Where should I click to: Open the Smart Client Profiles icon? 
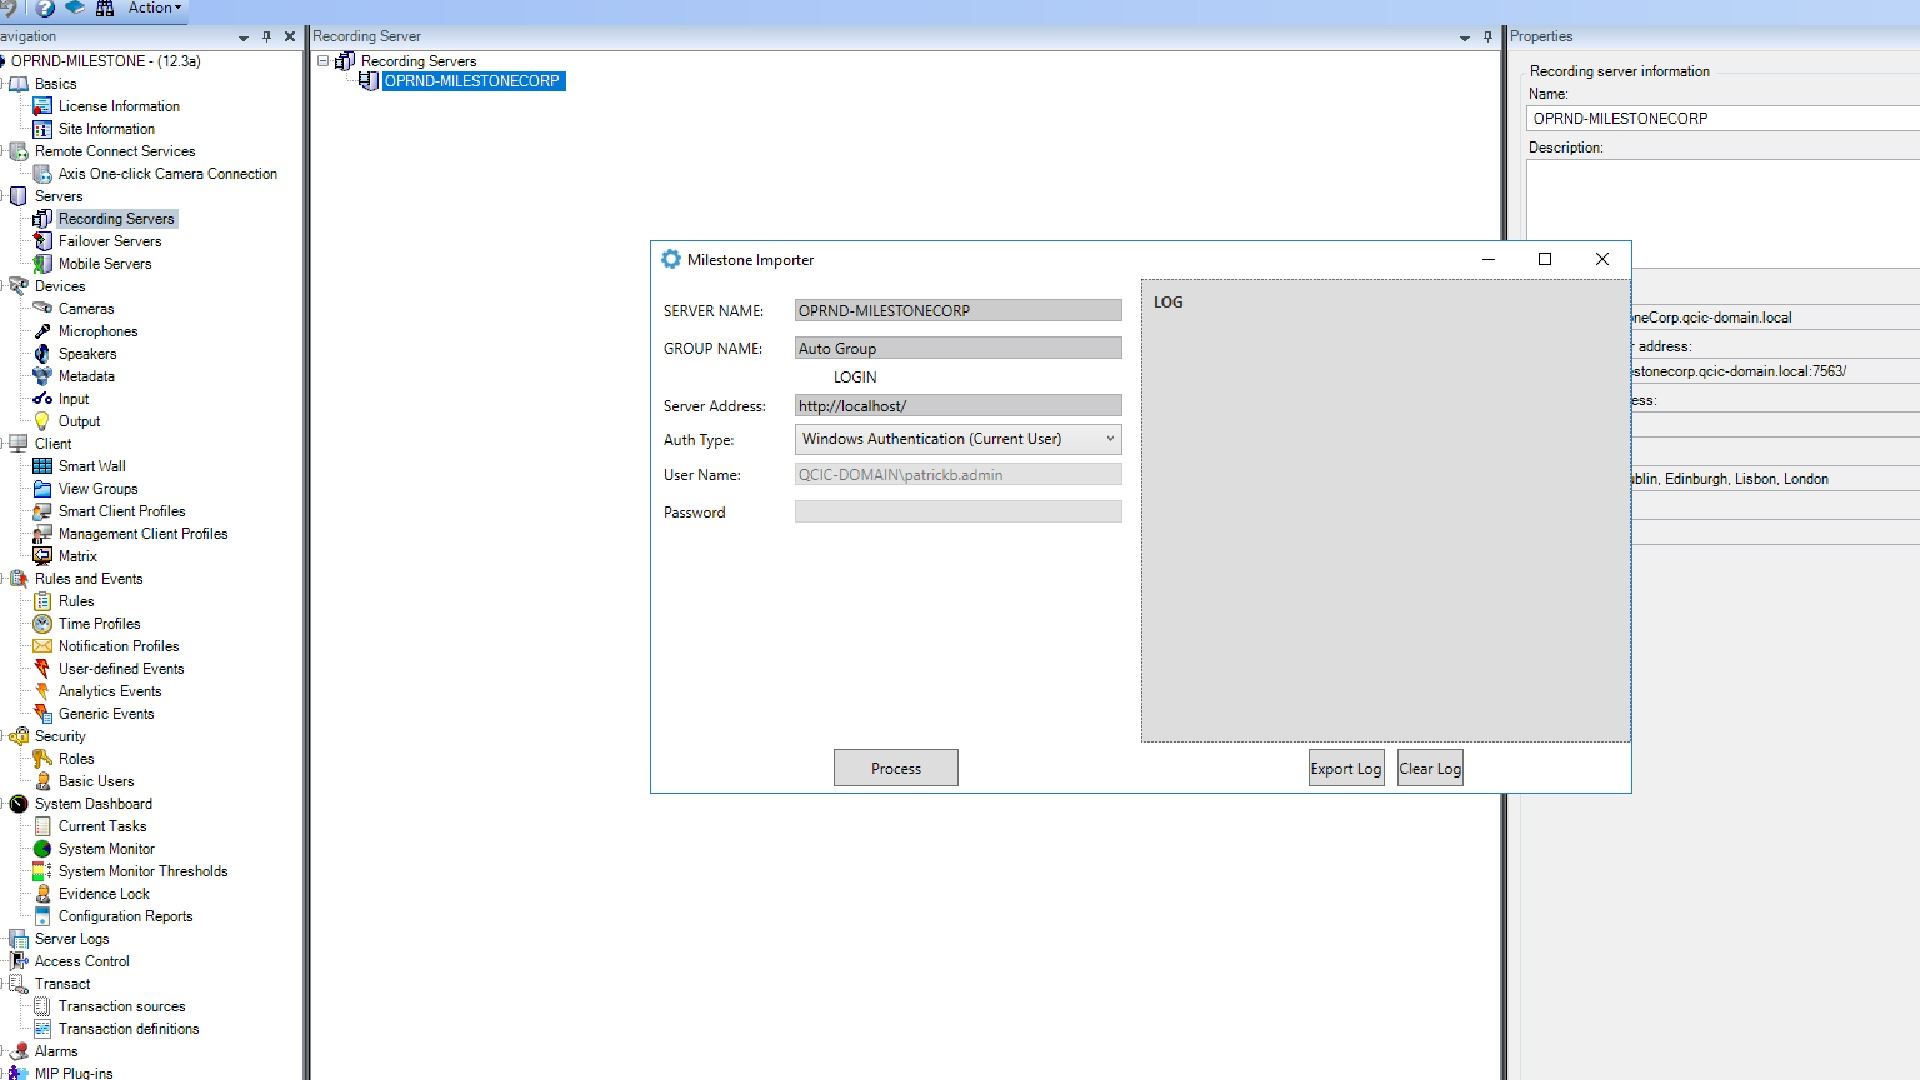coord(42,511)
